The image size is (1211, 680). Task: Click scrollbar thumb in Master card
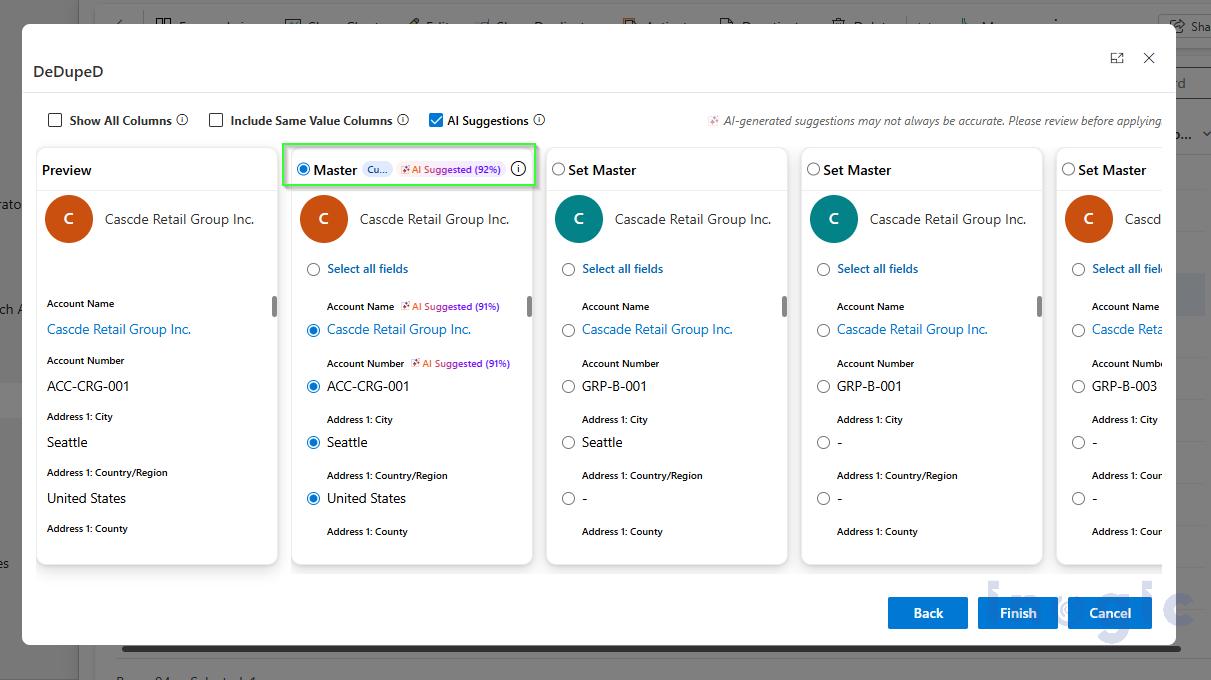(529, 307)
